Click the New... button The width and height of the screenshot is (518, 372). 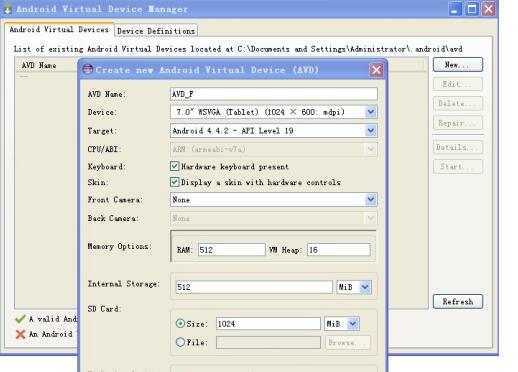click(x=458, y=65)
